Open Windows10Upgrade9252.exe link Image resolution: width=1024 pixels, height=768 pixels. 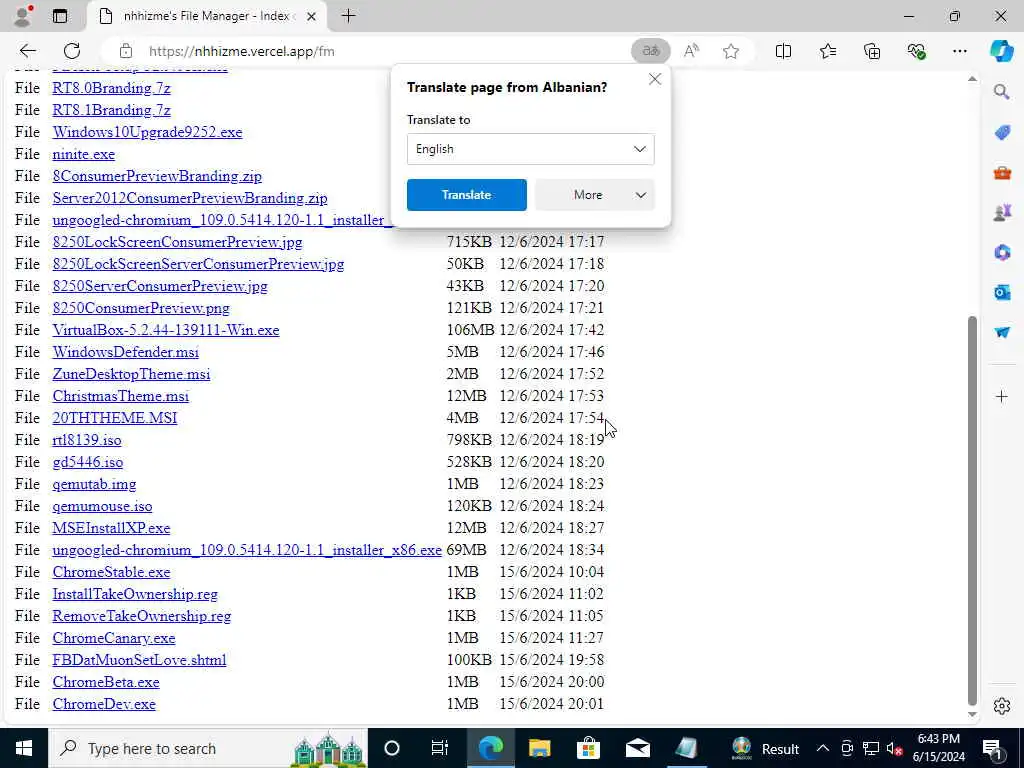coord(148,132)
